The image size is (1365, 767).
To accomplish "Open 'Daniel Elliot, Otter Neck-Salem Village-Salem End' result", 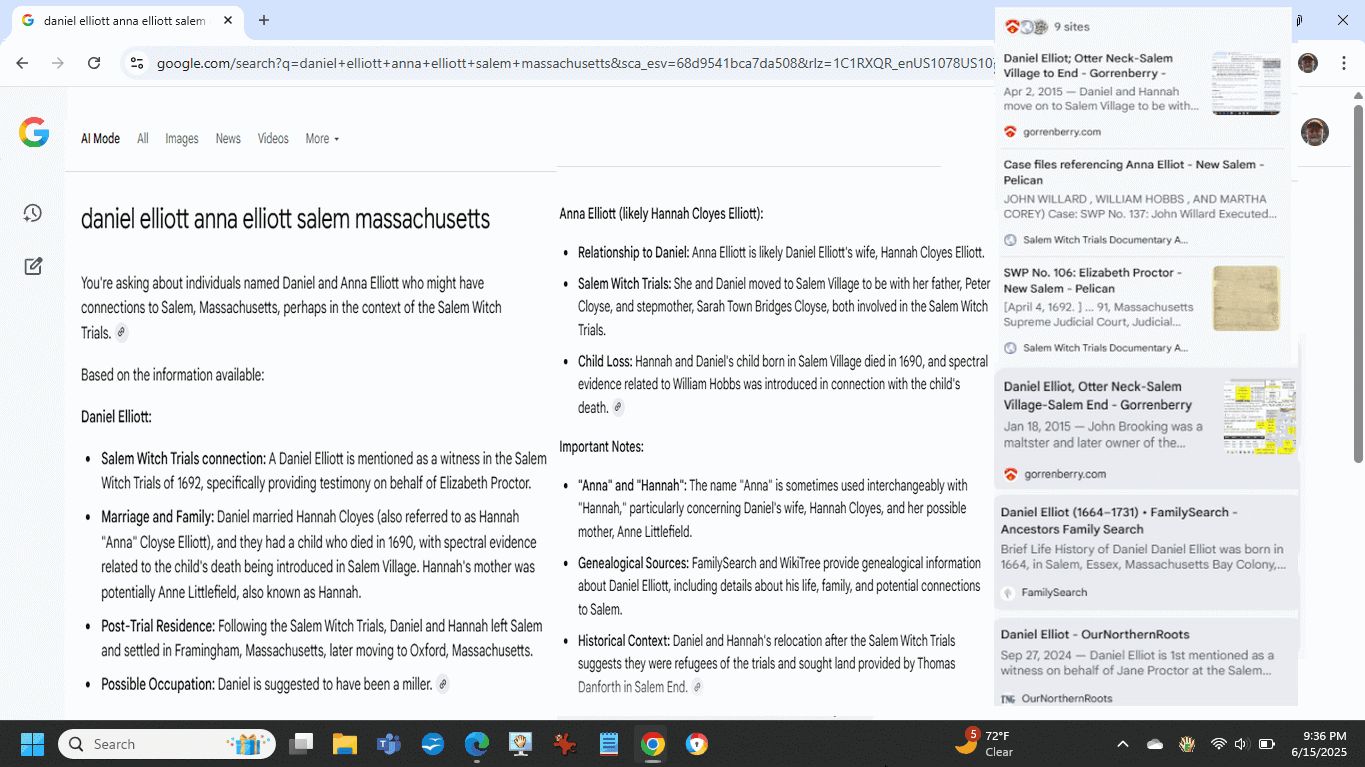I will click(1098, 396).
